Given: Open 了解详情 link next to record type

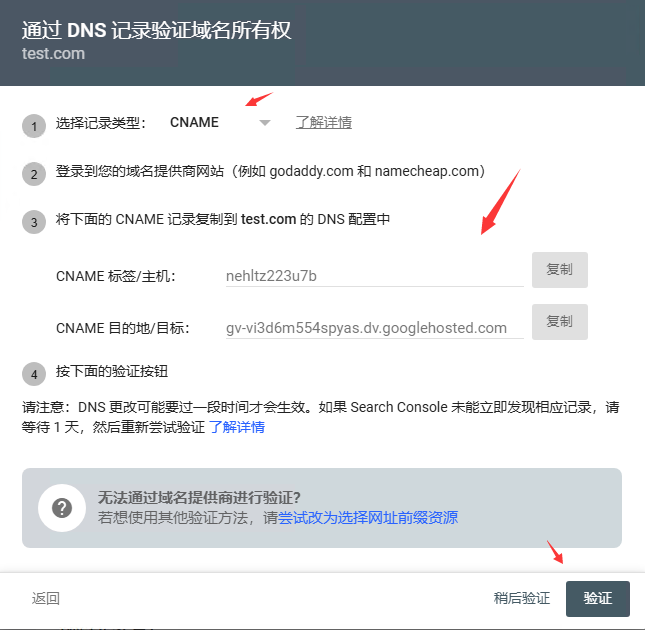Looking at the screenshot, I should point(324,122).
